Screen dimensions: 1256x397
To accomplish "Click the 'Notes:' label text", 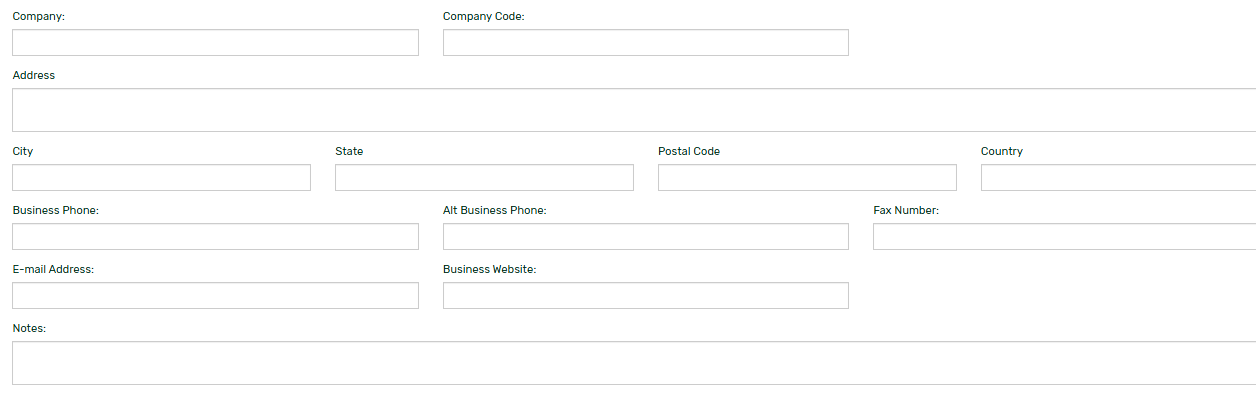I will coord(30,328).
